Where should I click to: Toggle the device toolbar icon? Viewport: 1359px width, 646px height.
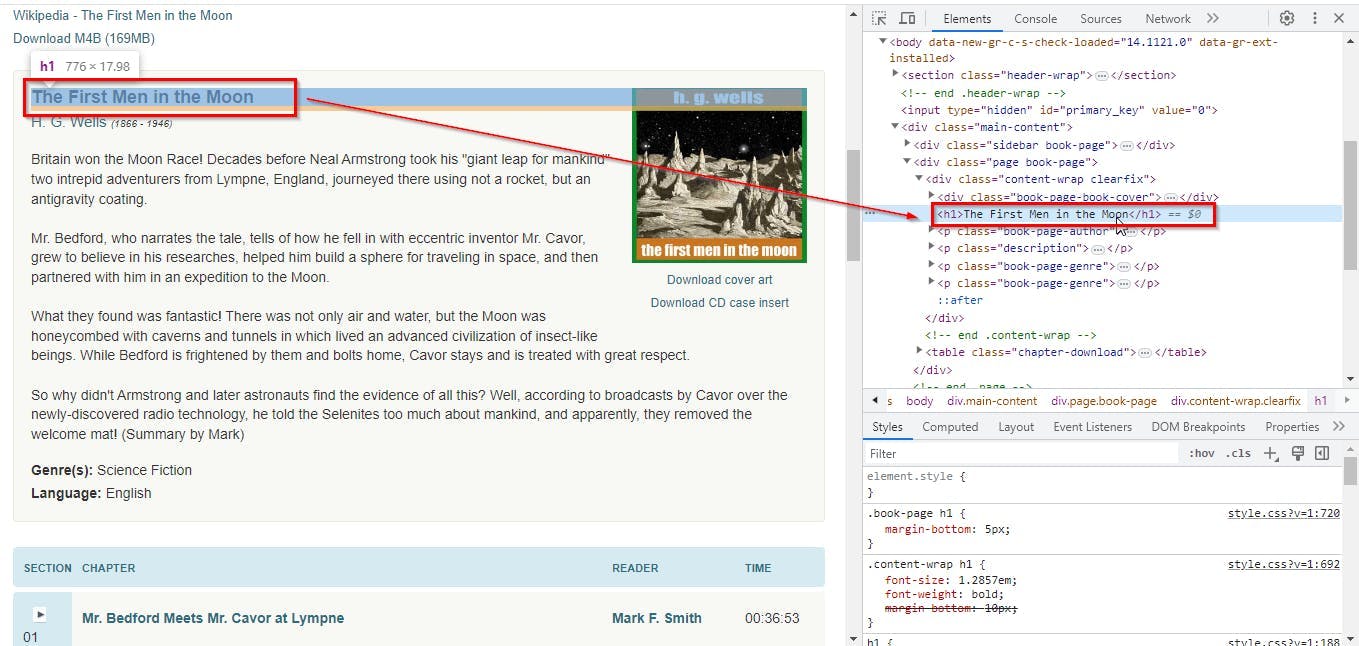pos(907,18)
